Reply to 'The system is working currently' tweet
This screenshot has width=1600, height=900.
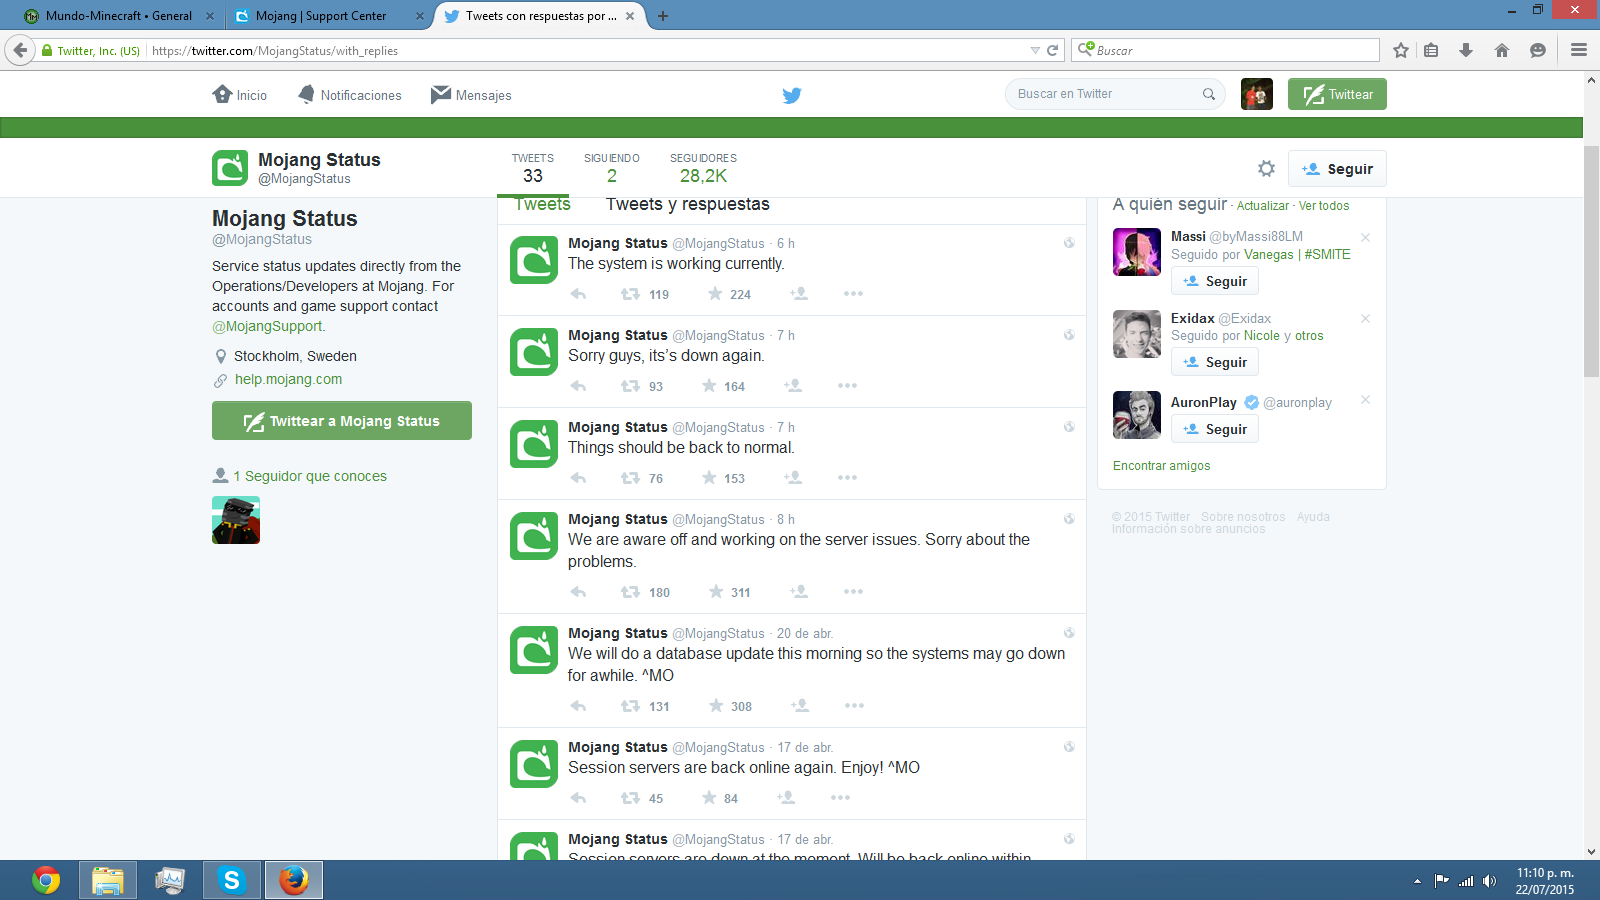pyautogui.click(x=578, y=294)
